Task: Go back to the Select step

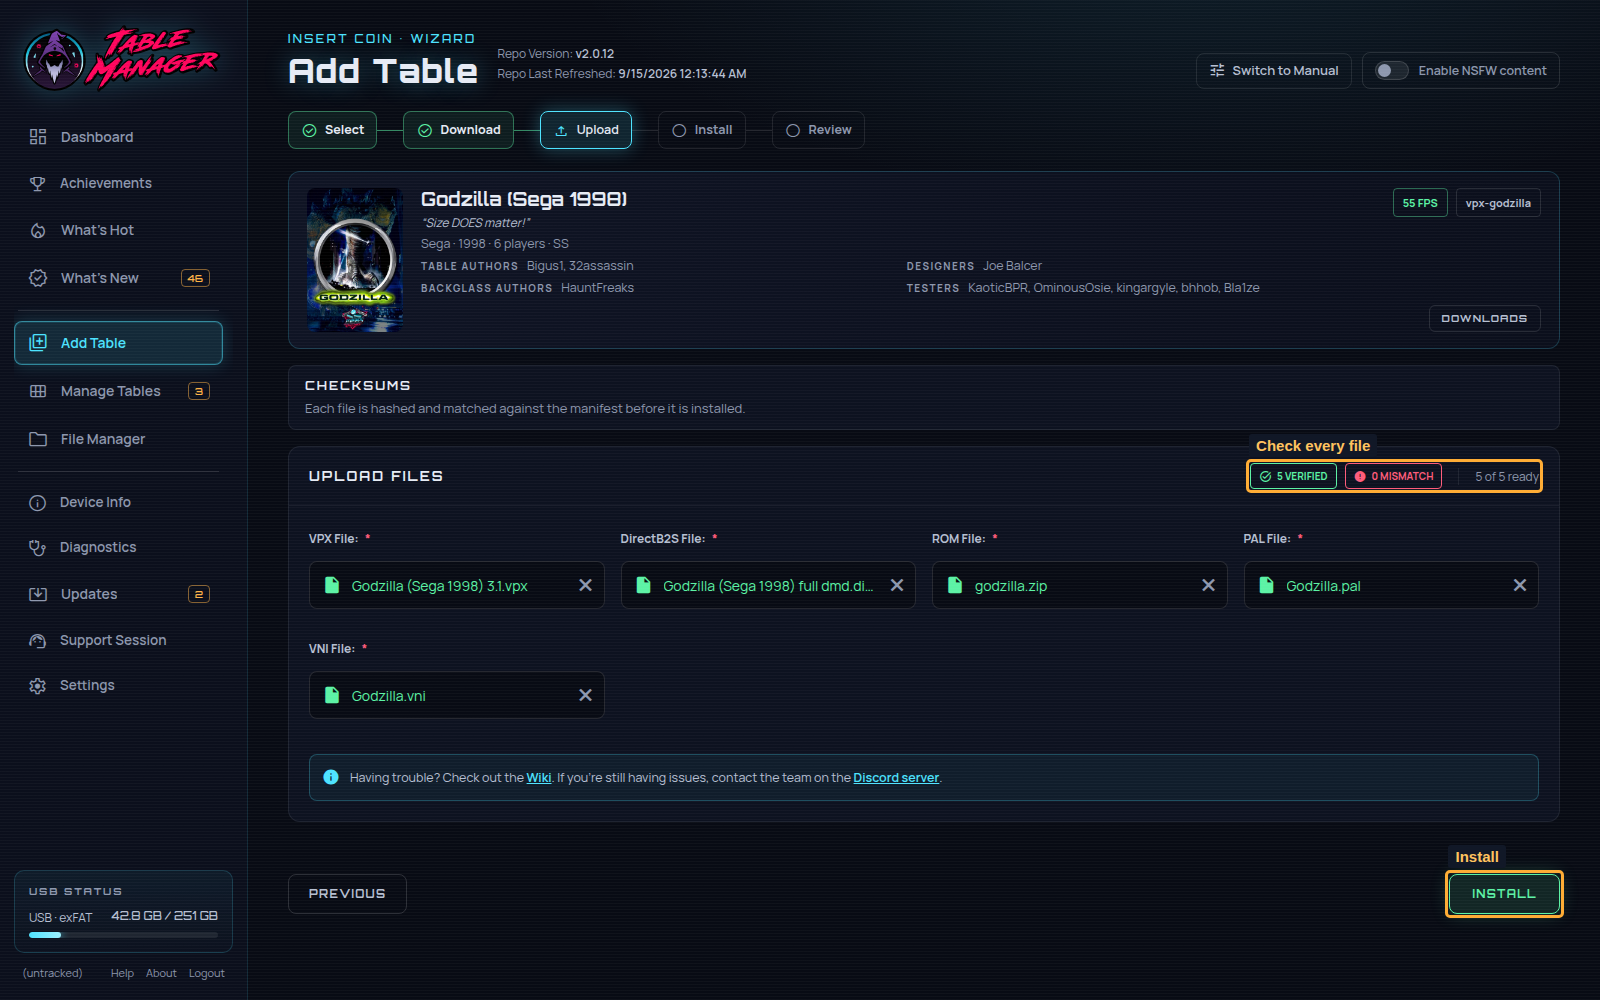Action: (x=332, y=130)
